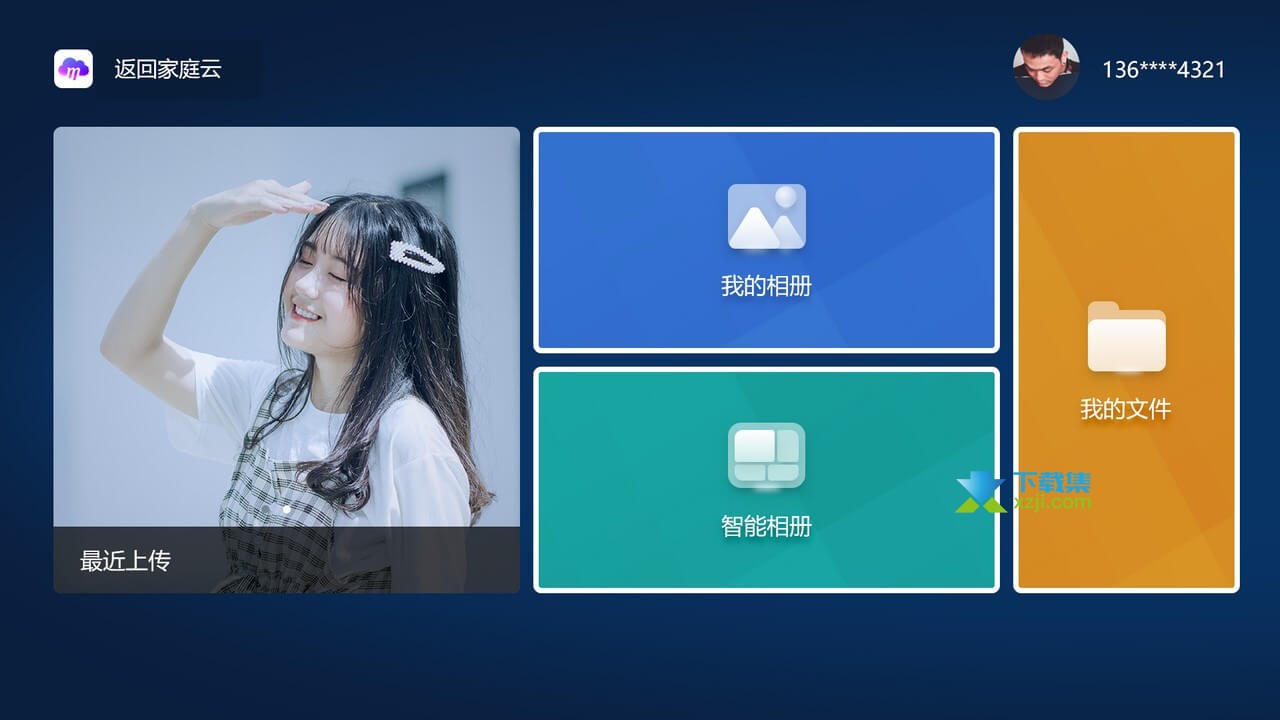
Task: Click the purple cloud app logo icon
Action: tap(73, 69)
